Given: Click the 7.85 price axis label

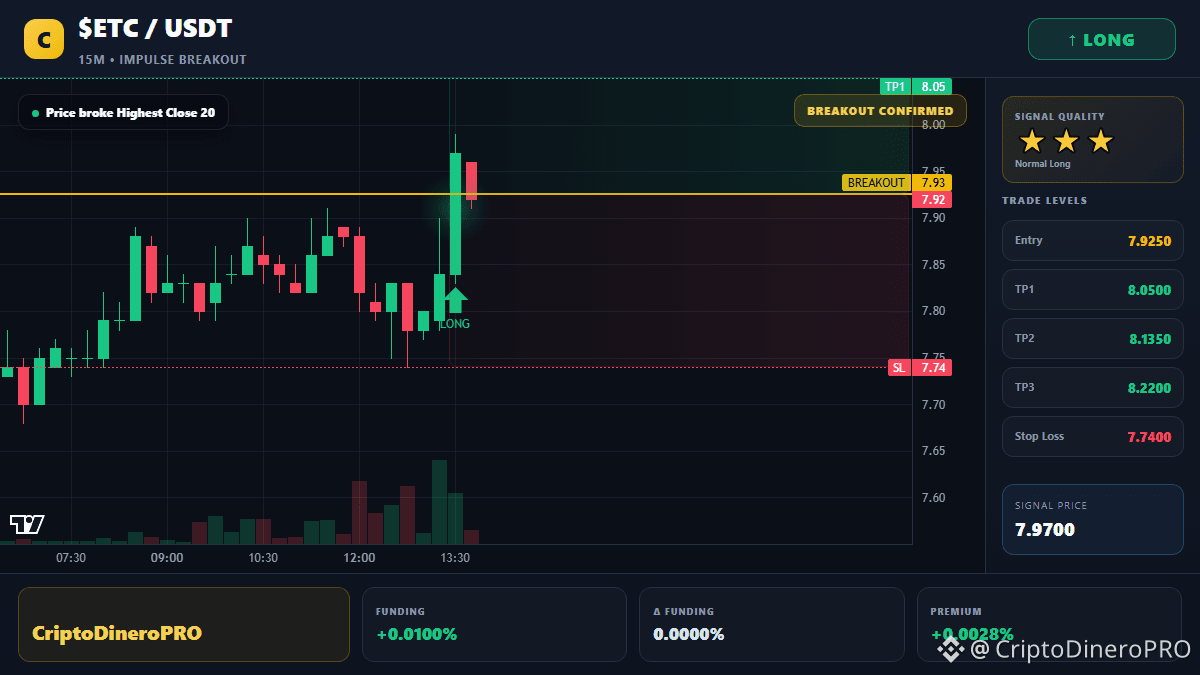Looking at the screenshot, I should coord(934,265).
